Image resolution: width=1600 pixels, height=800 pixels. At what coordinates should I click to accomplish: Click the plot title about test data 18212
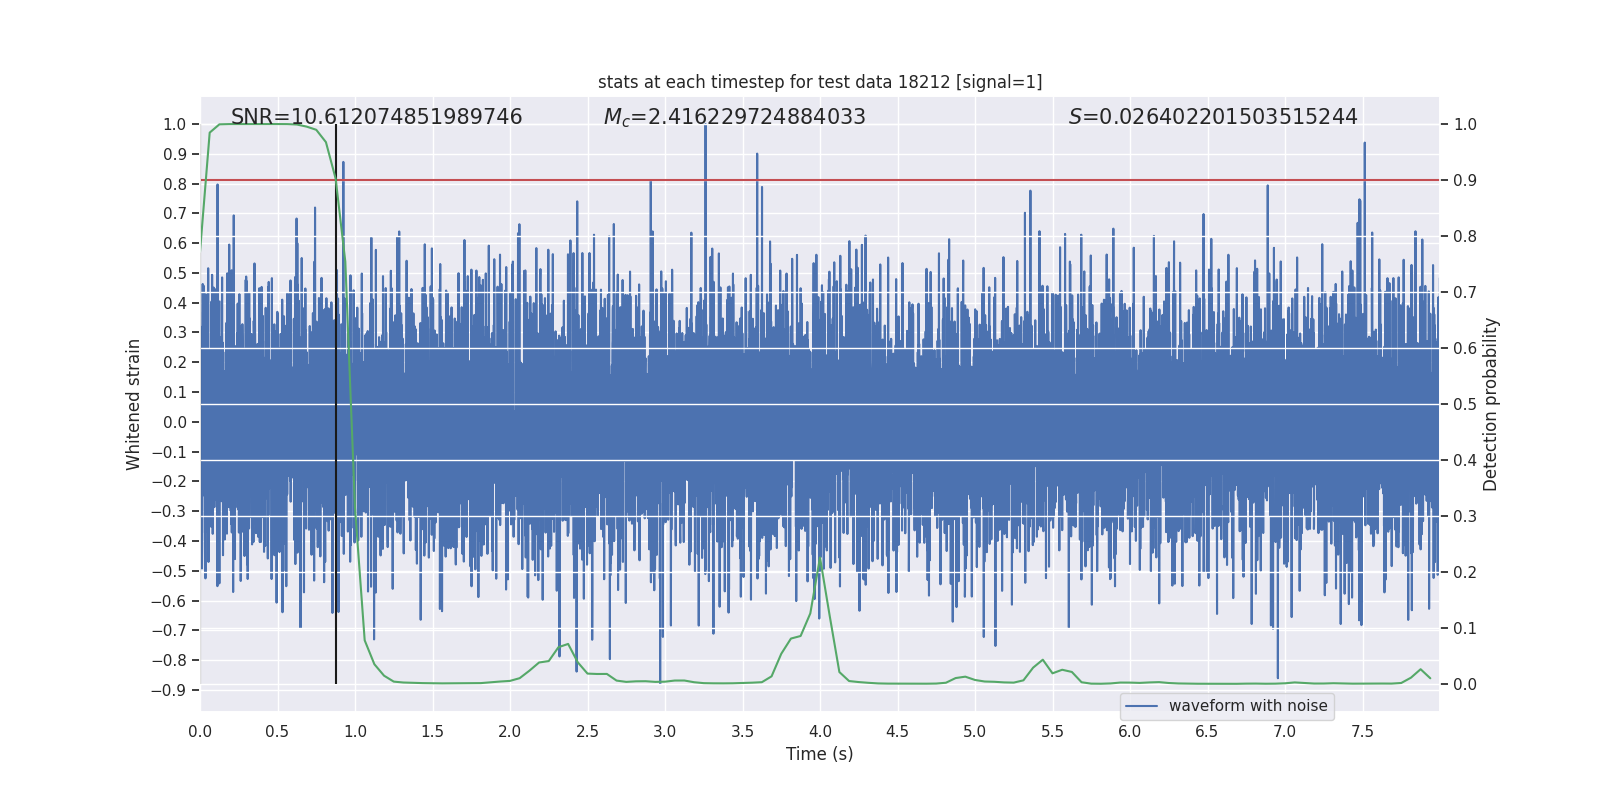pos(819,82)
